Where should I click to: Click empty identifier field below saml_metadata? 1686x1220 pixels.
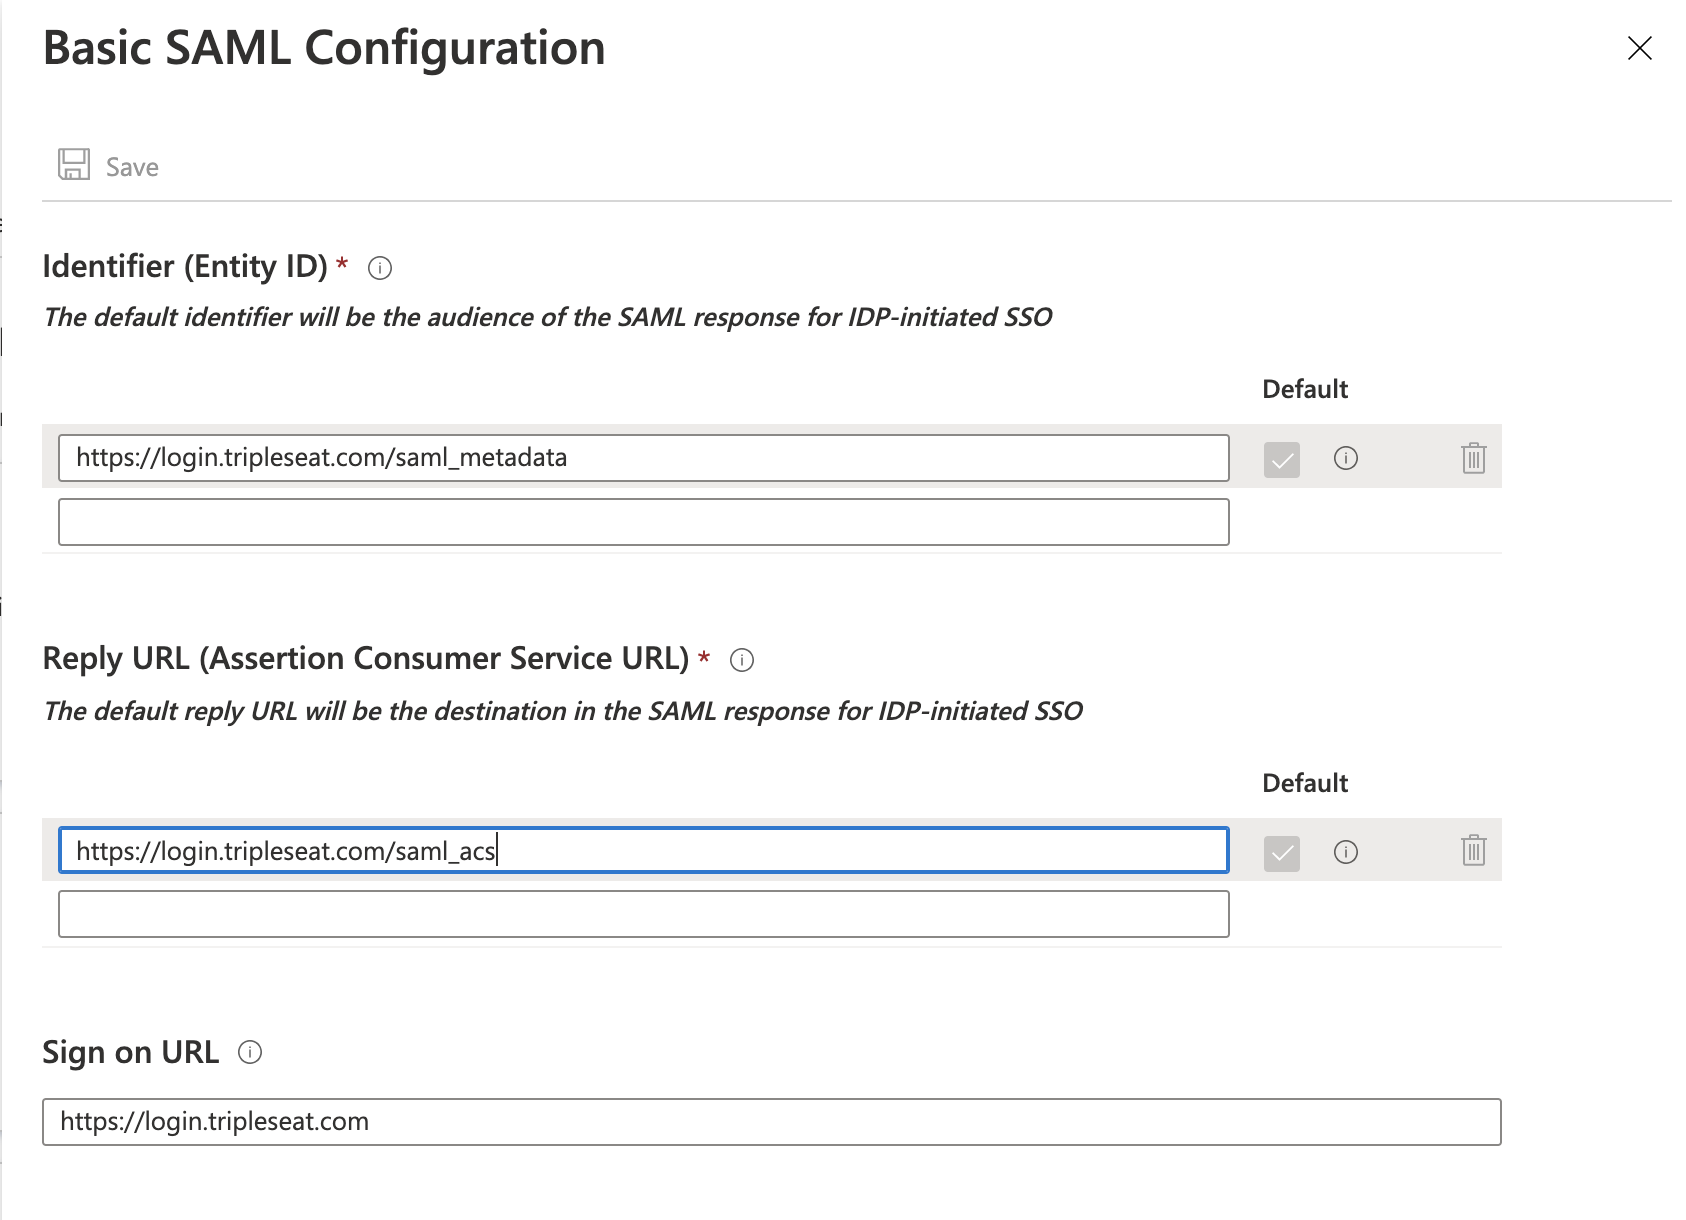[644, 522]
